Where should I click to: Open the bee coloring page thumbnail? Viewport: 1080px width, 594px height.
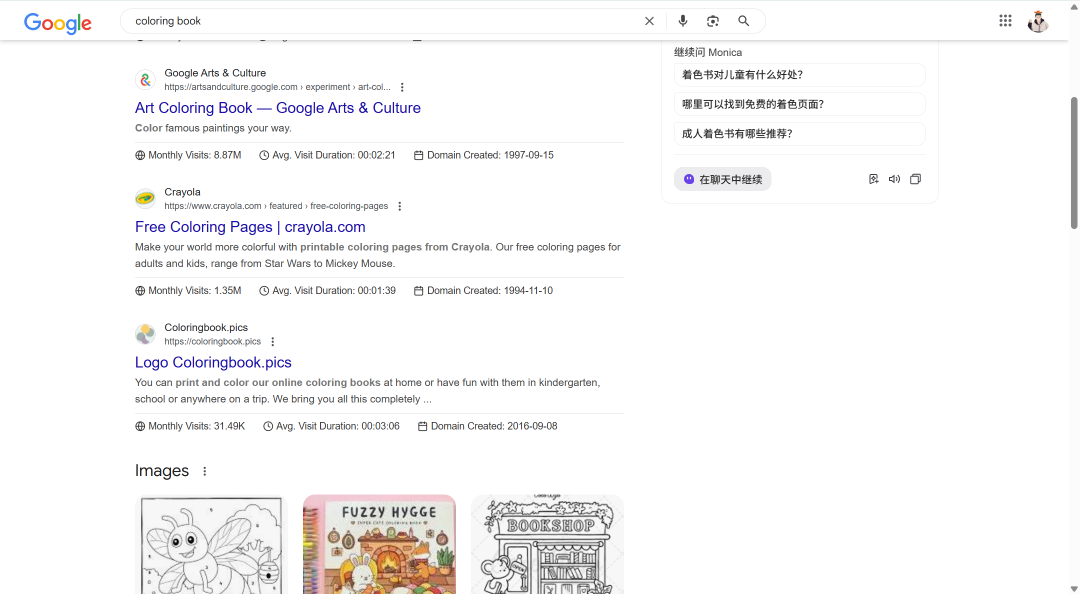click(211, 544)
